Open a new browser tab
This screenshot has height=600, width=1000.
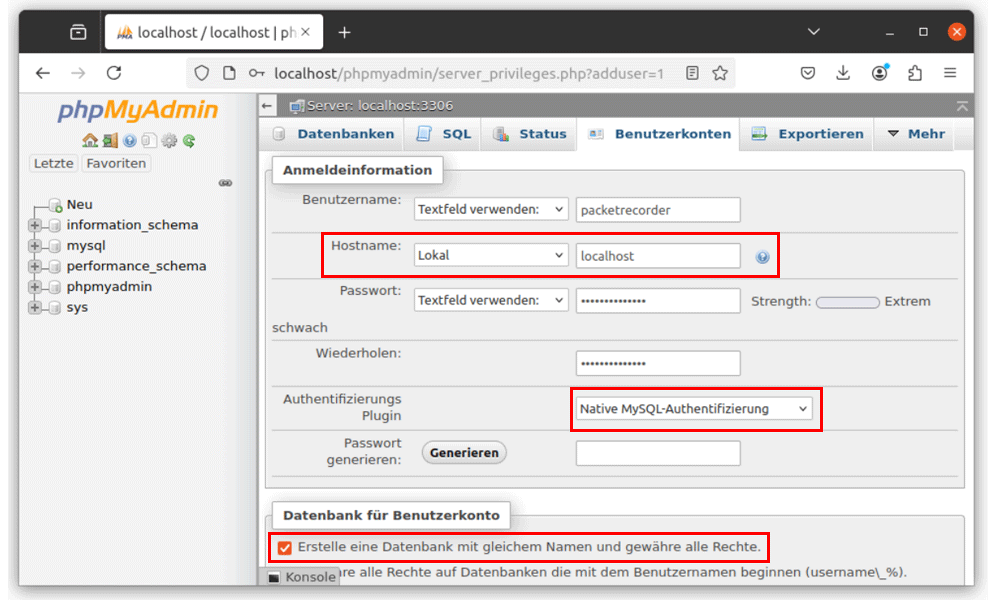tap(344, 32)
